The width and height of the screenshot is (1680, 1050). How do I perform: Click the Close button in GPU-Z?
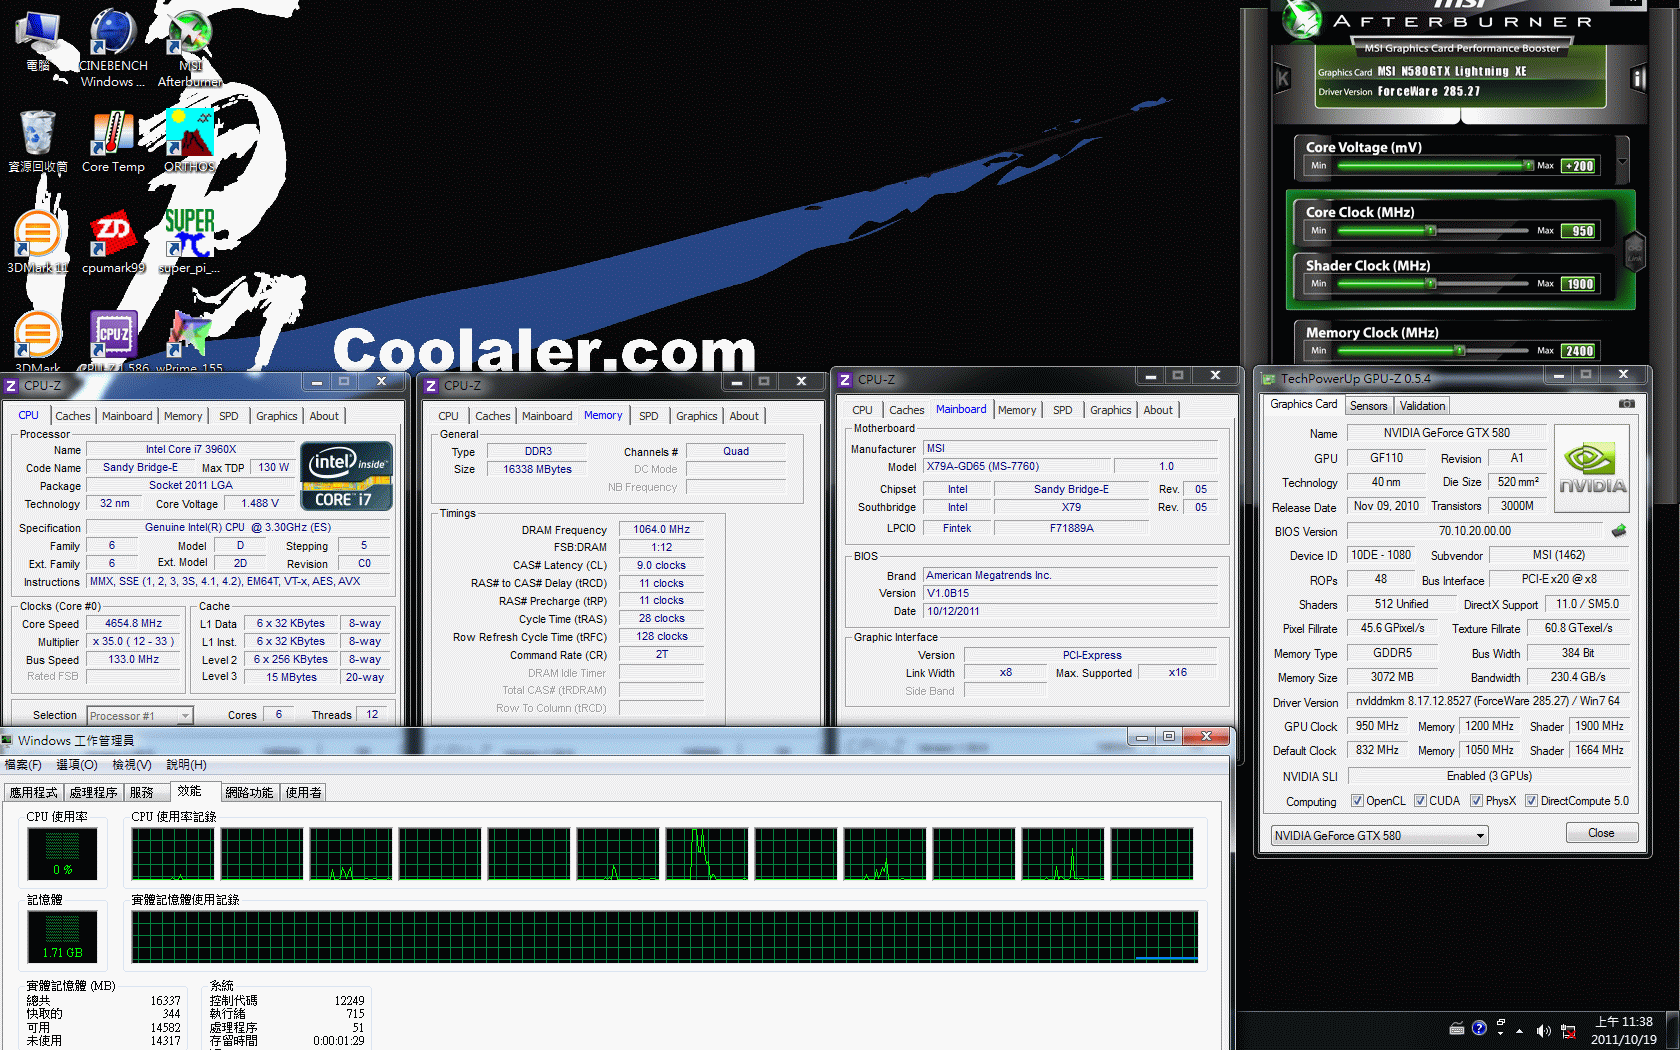click(1601, 833)
